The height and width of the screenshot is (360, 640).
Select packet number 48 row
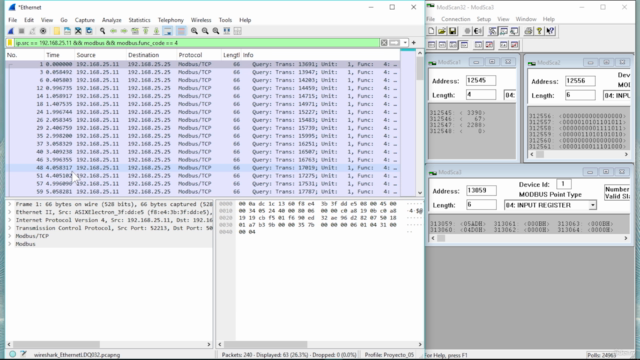(x=203, y=168)
